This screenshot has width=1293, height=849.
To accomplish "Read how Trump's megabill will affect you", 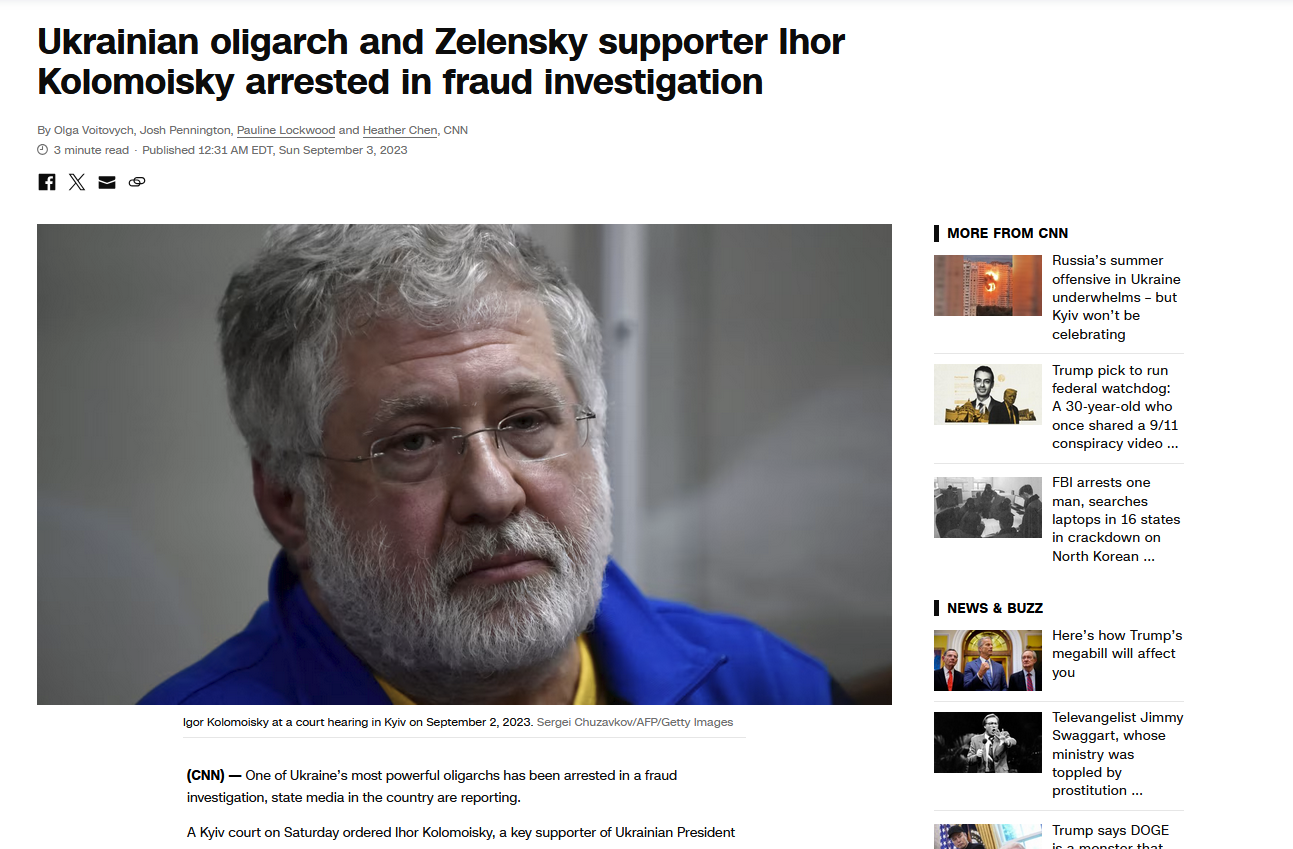I will coord(1117,654).
